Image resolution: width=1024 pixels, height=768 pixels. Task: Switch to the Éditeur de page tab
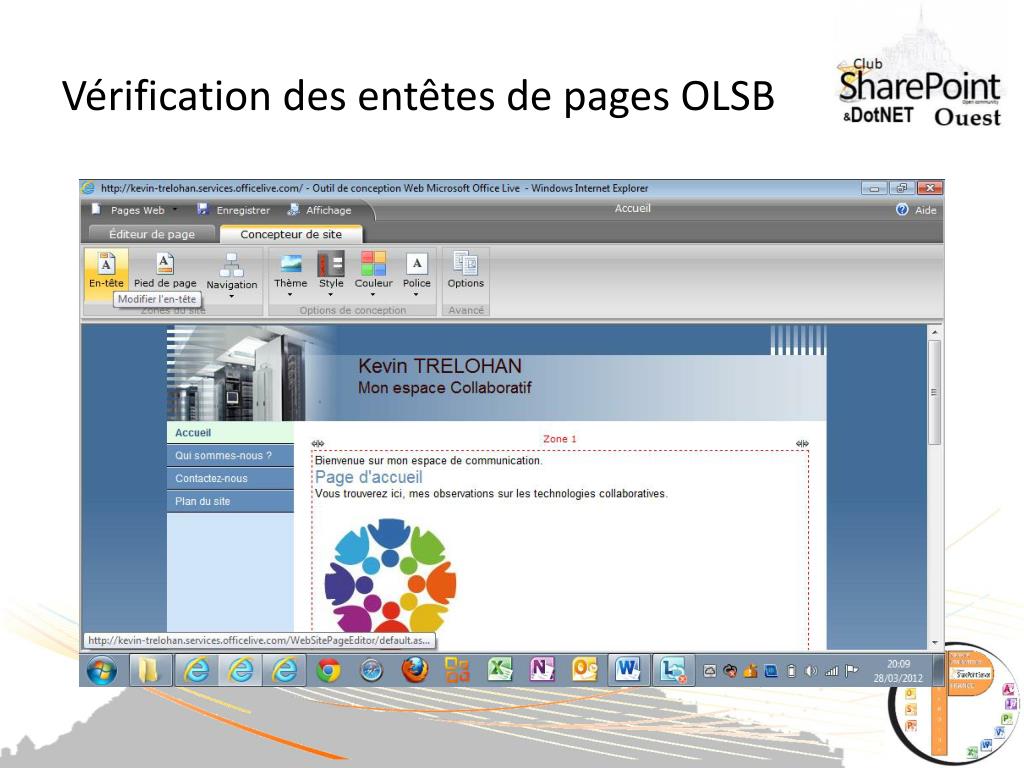pos(152,234)
